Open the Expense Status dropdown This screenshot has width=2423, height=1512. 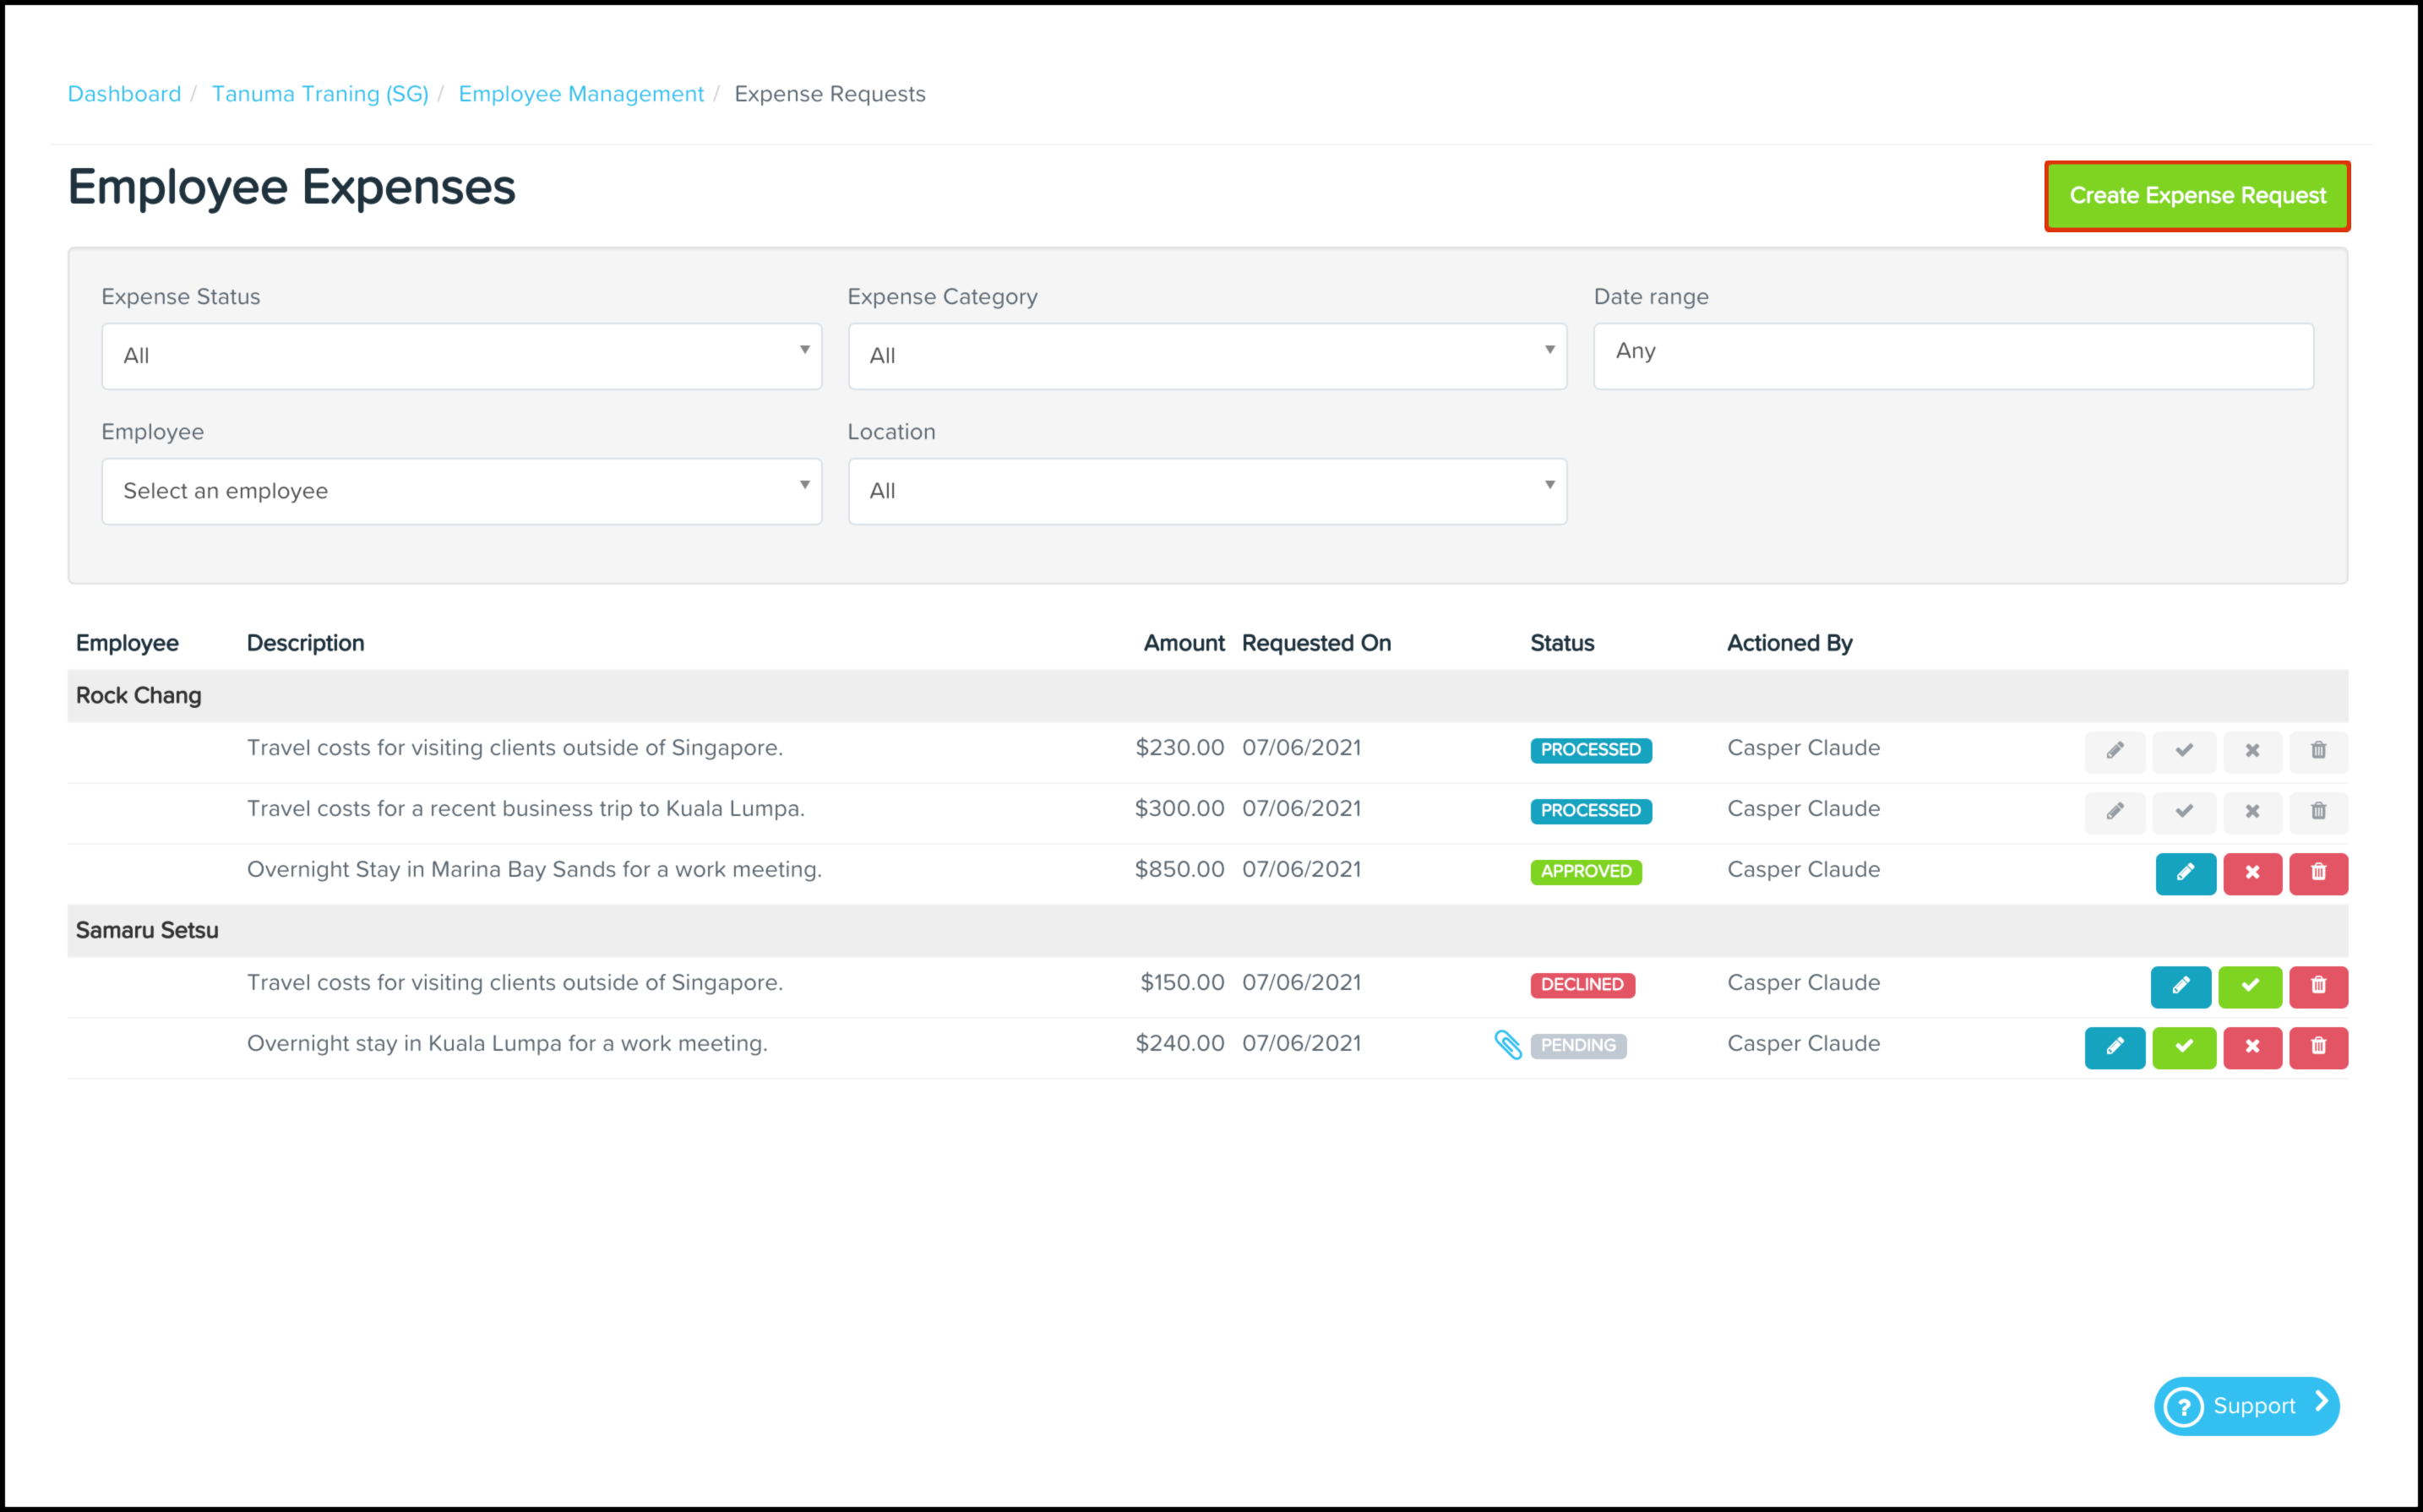[461, 356]
